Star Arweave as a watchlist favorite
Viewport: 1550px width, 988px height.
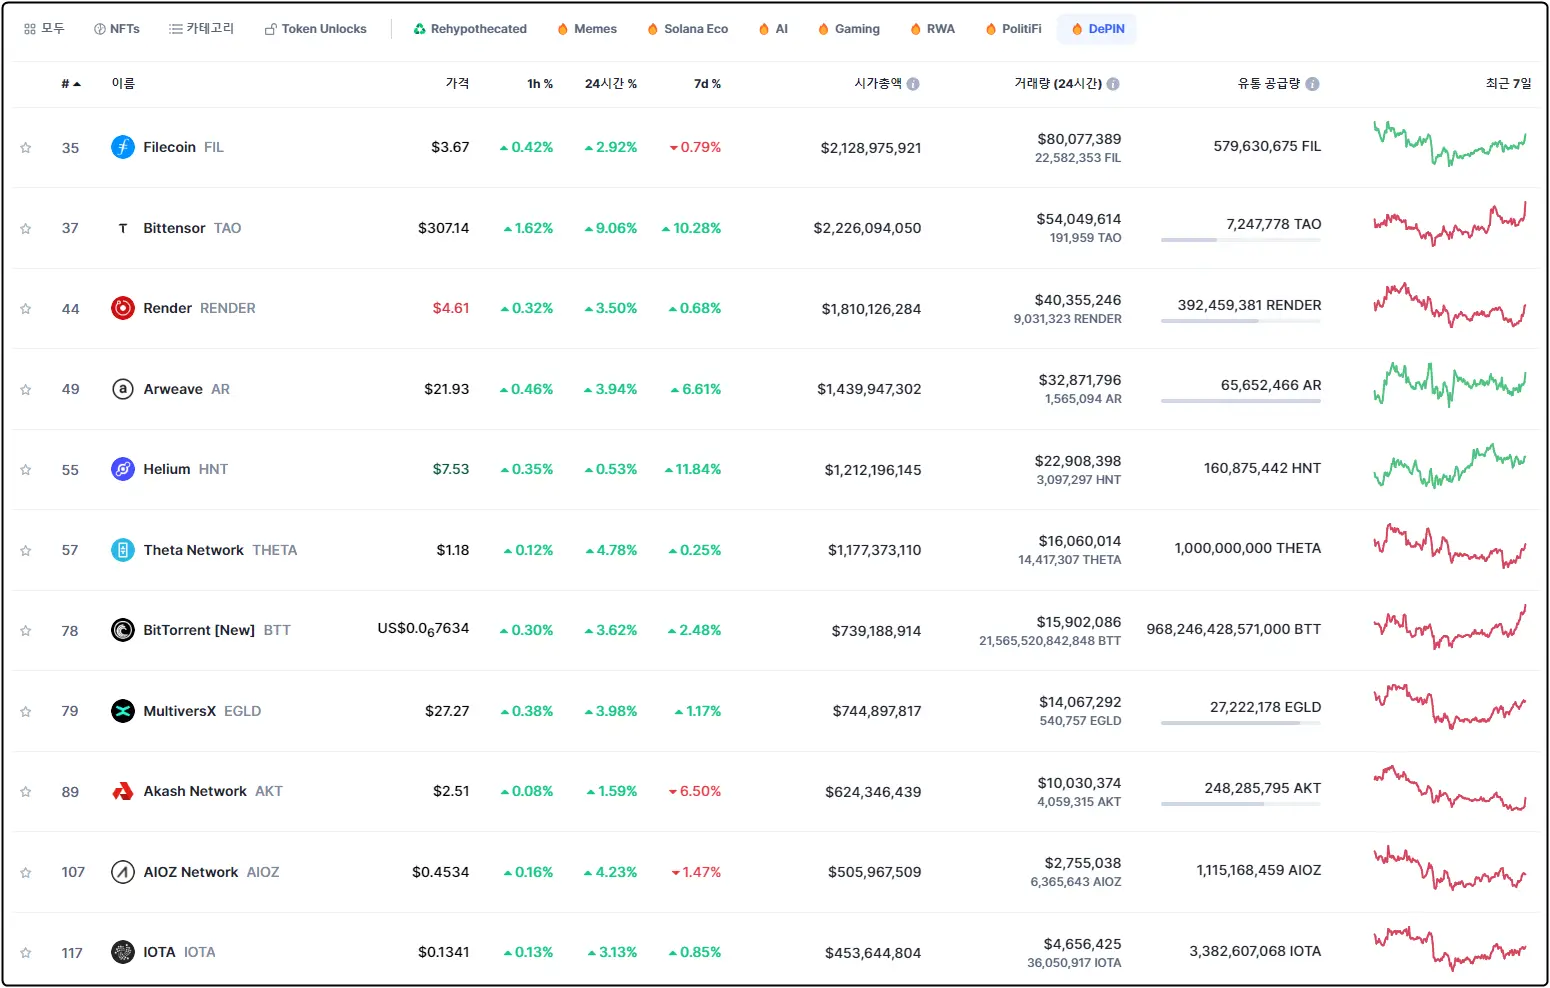tap(26, 390)
